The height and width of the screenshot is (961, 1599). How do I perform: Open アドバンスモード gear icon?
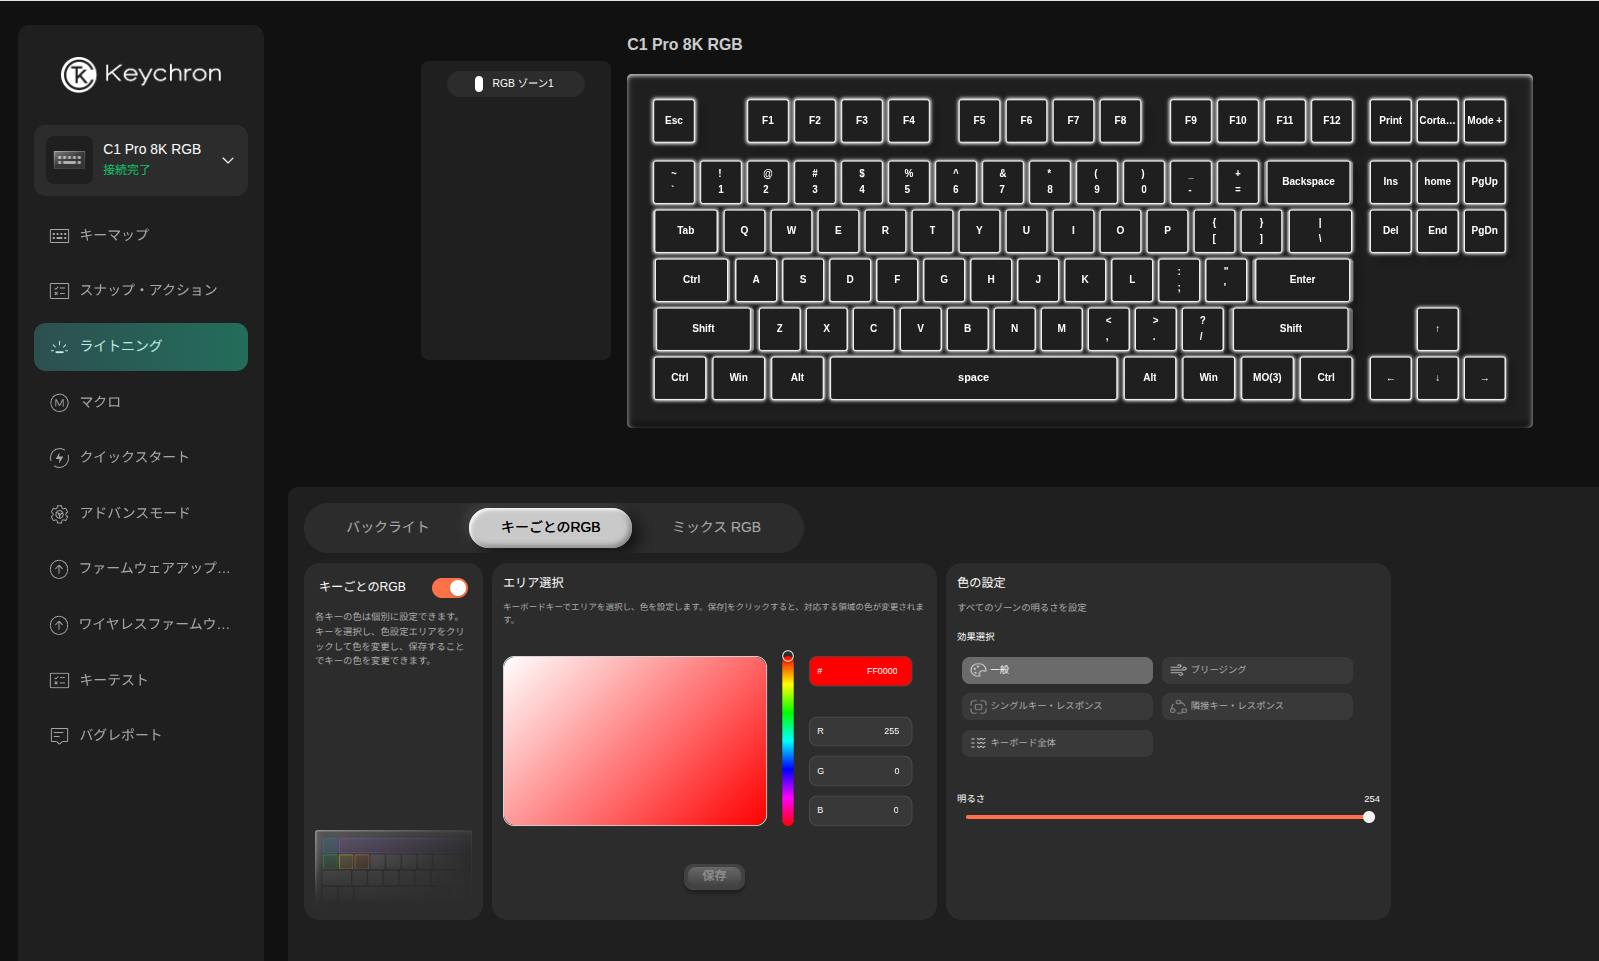click(59, 513)
